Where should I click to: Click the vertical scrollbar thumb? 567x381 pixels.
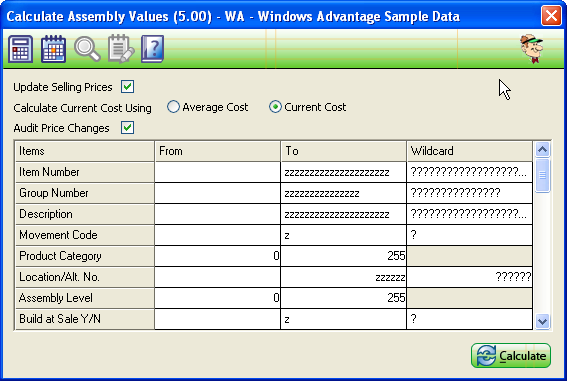[542, 175]
